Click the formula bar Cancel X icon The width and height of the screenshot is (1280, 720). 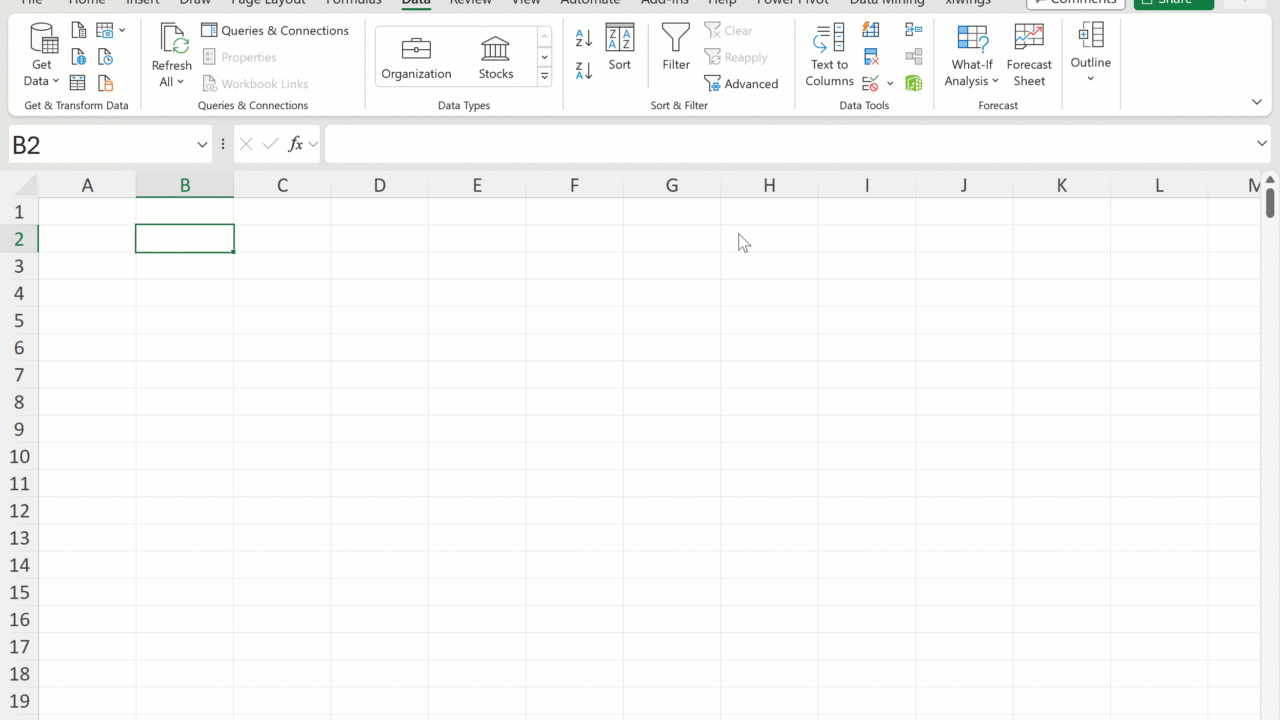[x=246, y=145]
